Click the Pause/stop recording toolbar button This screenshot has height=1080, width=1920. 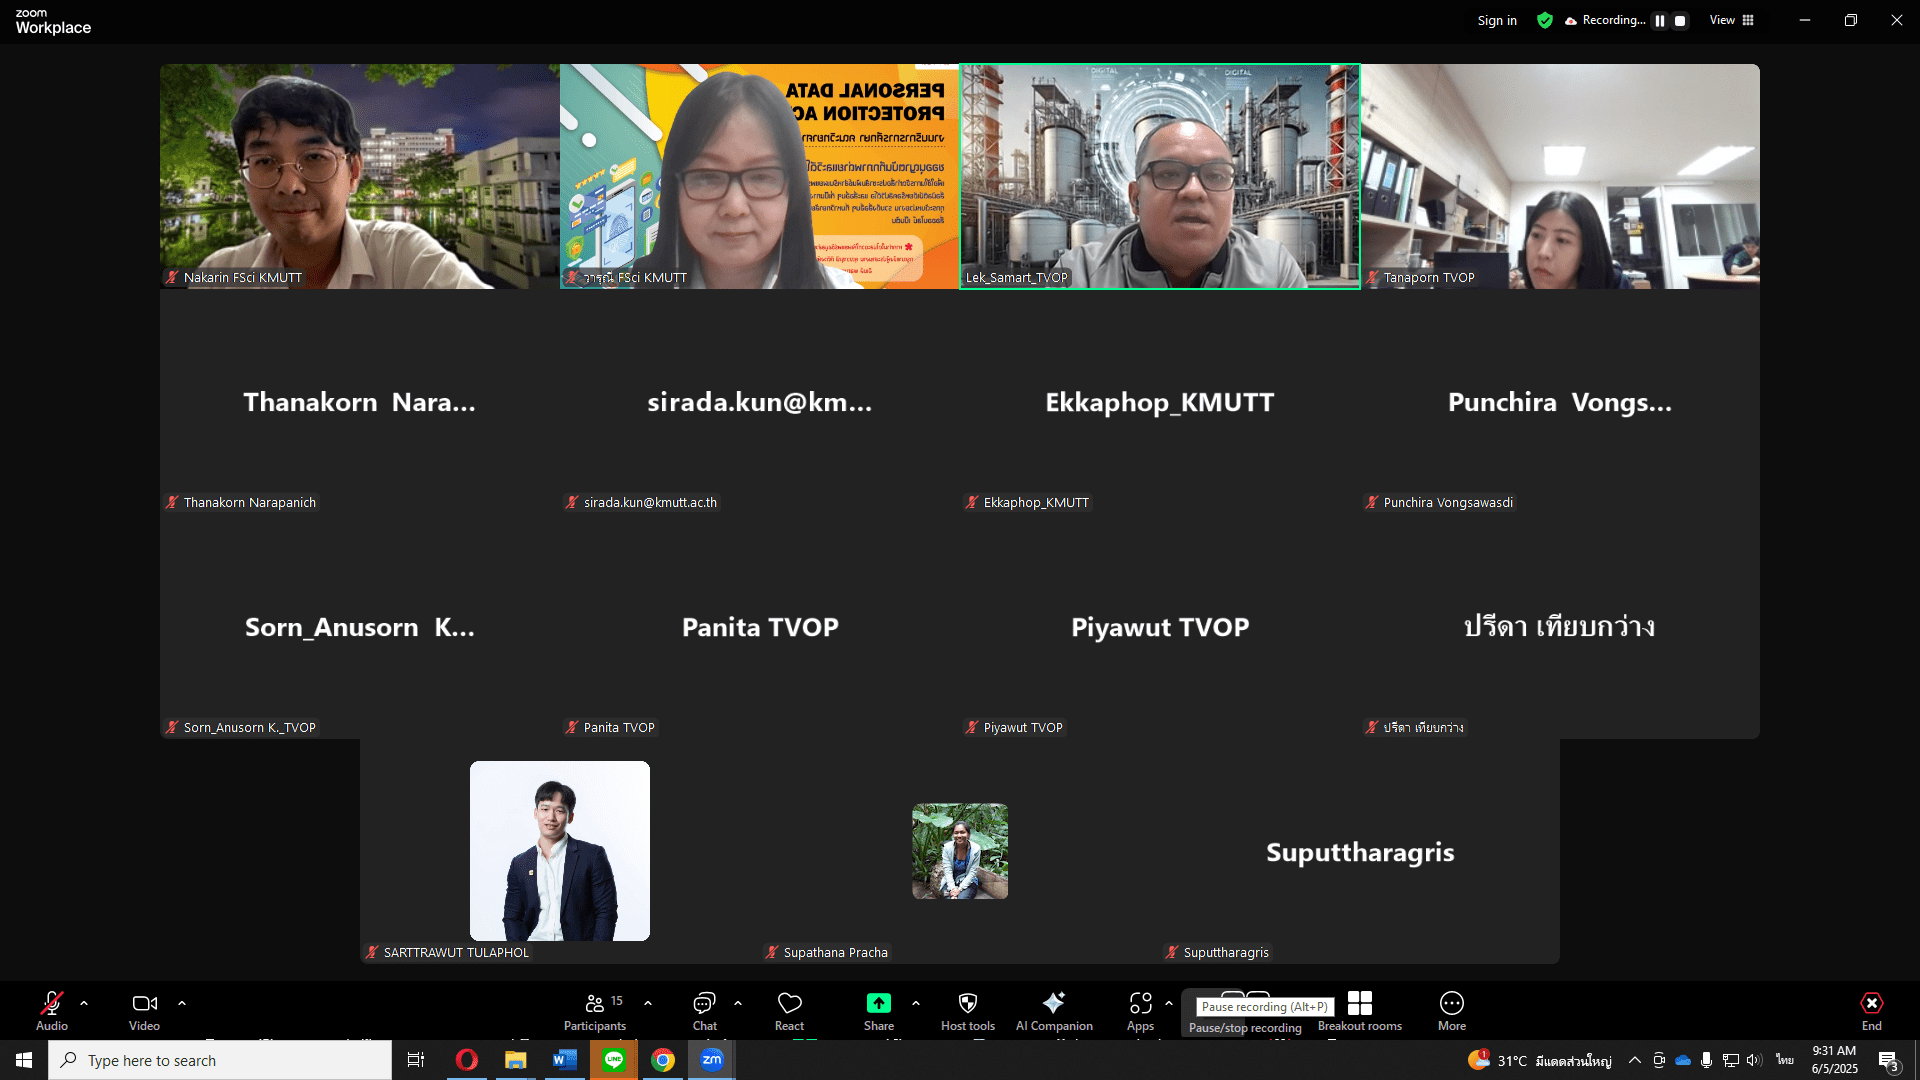click(1245, 1012)
